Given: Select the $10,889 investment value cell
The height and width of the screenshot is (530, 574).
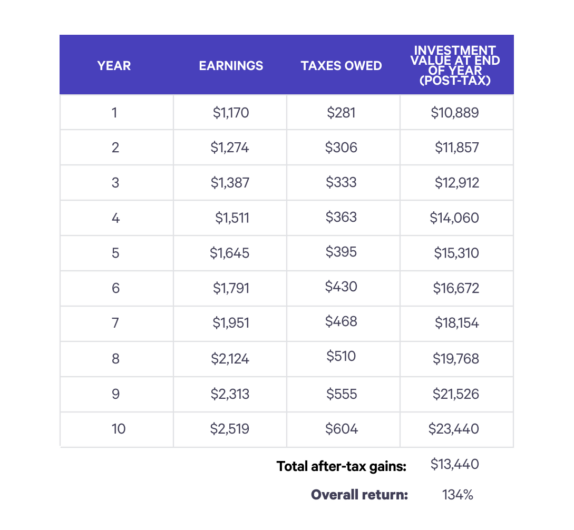Looking at the screenshot, I should [455, 112].
